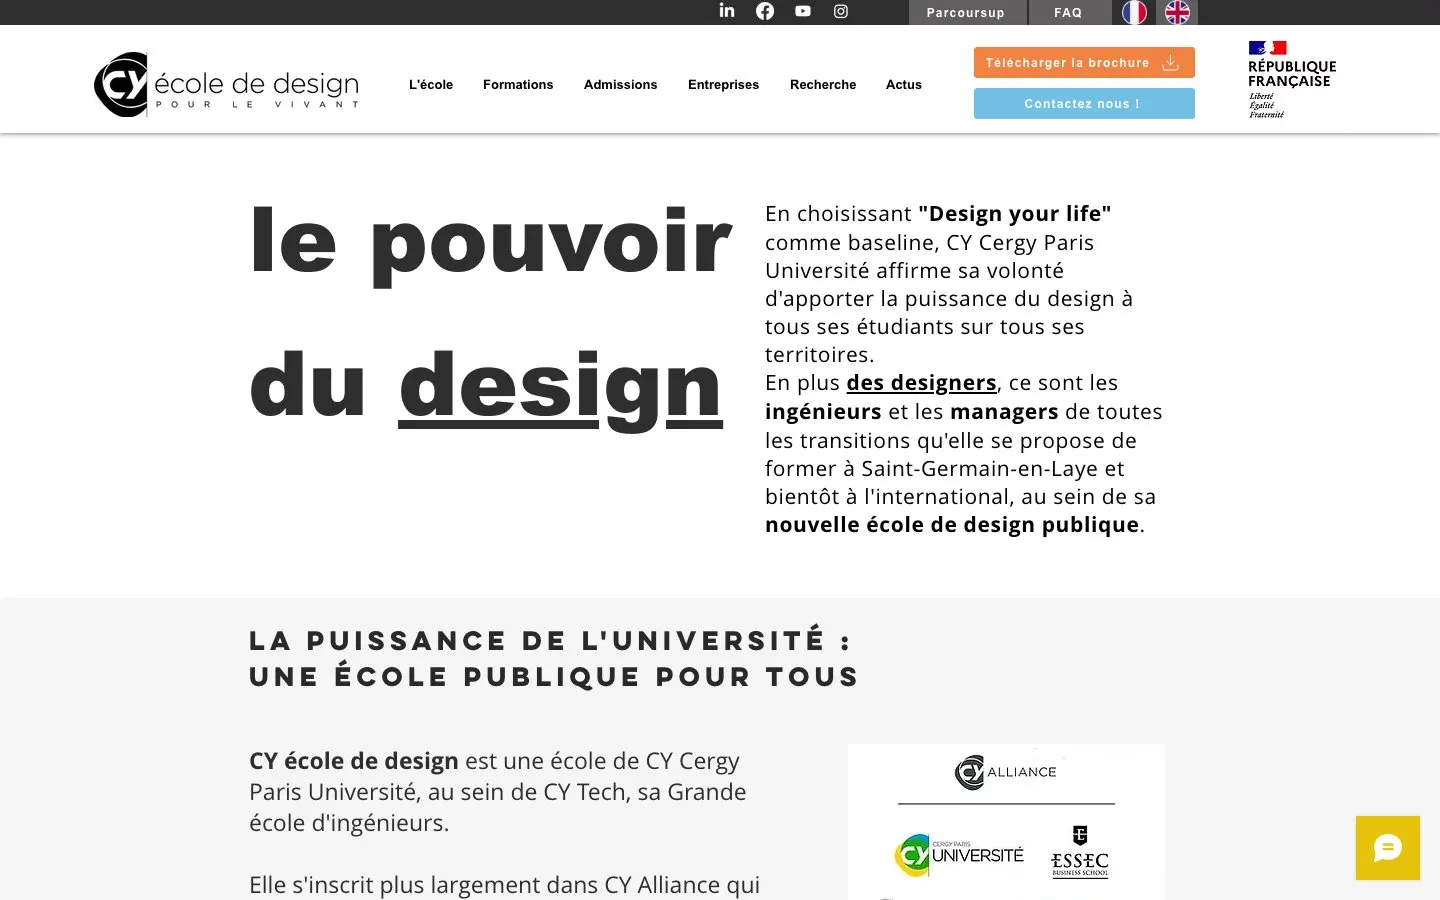Click the République Française logo
Viewport: 1440px width, 900px height.
[x=1291, y=80]
